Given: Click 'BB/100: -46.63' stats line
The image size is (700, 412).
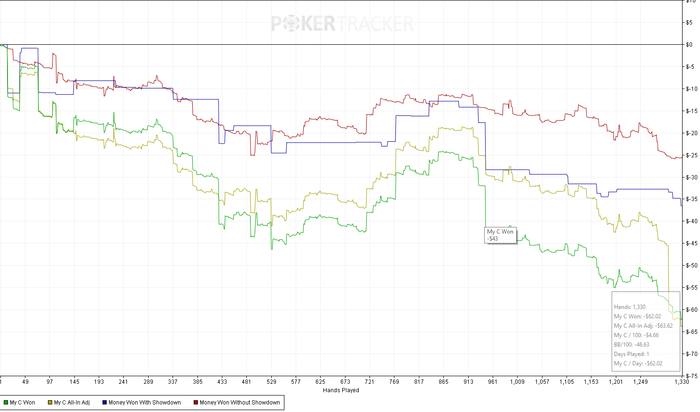Looking at the screenshot, I should pyautogui.click(x=632, y=344).
